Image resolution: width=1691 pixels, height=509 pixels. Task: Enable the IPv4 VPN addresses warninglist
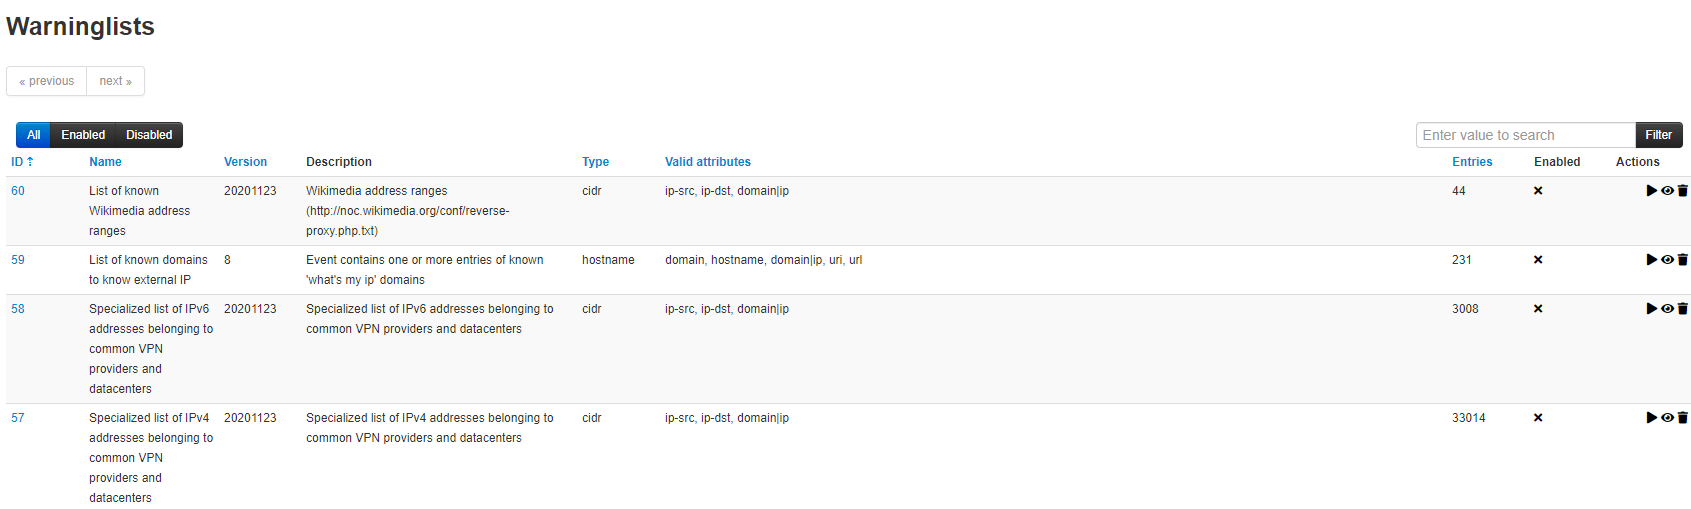coord(1651,418)
